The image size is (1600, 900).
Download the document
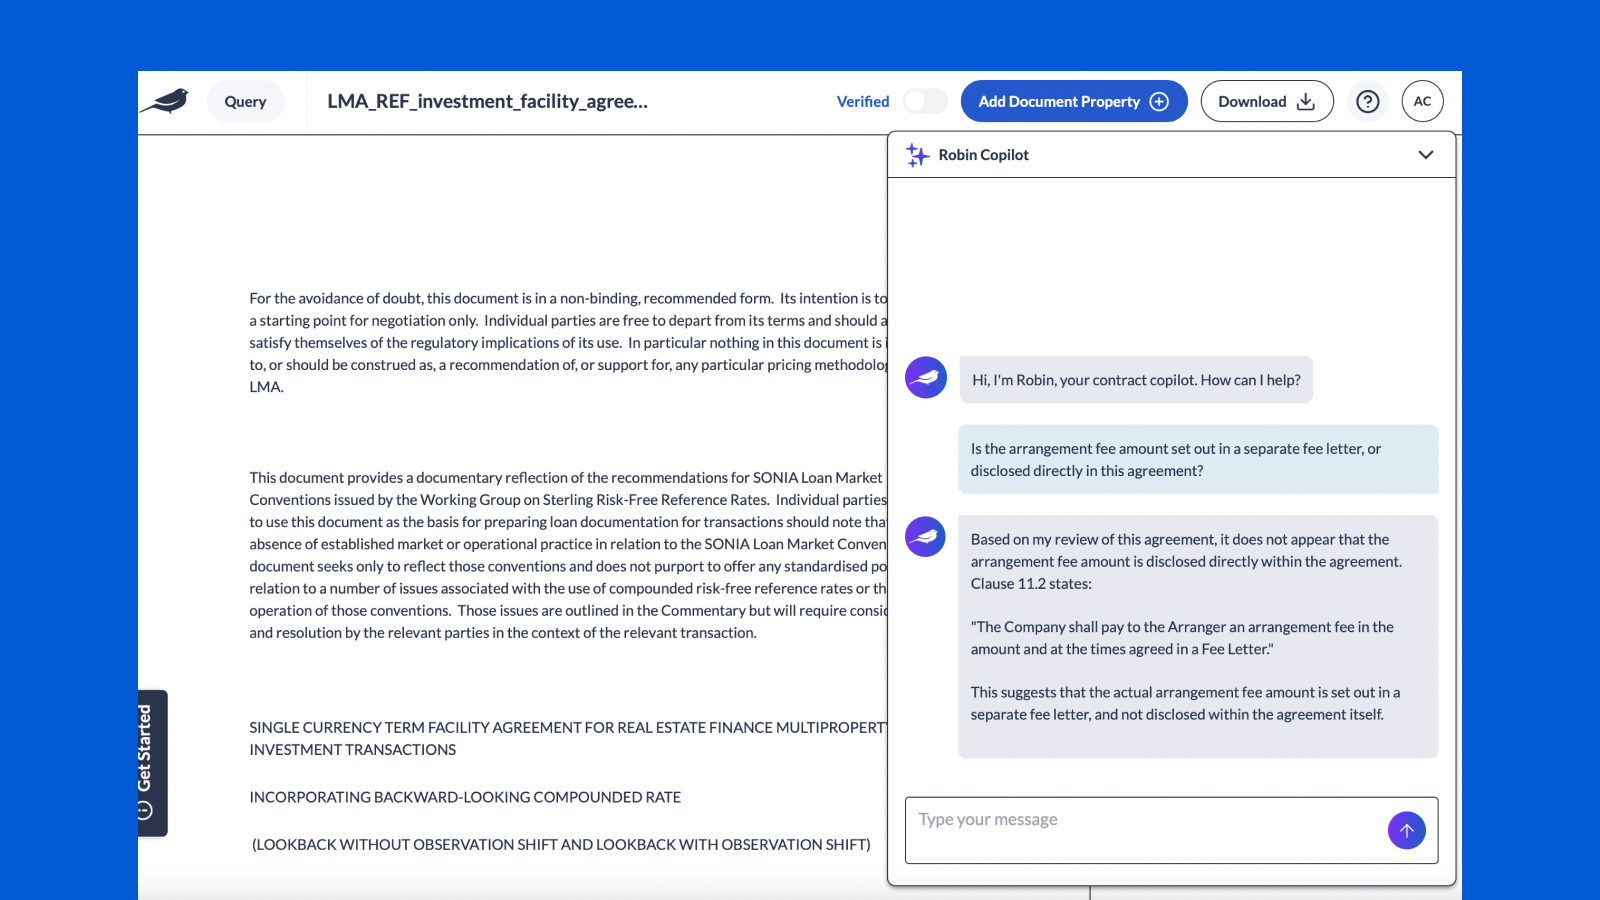[x=1267, y=101]
